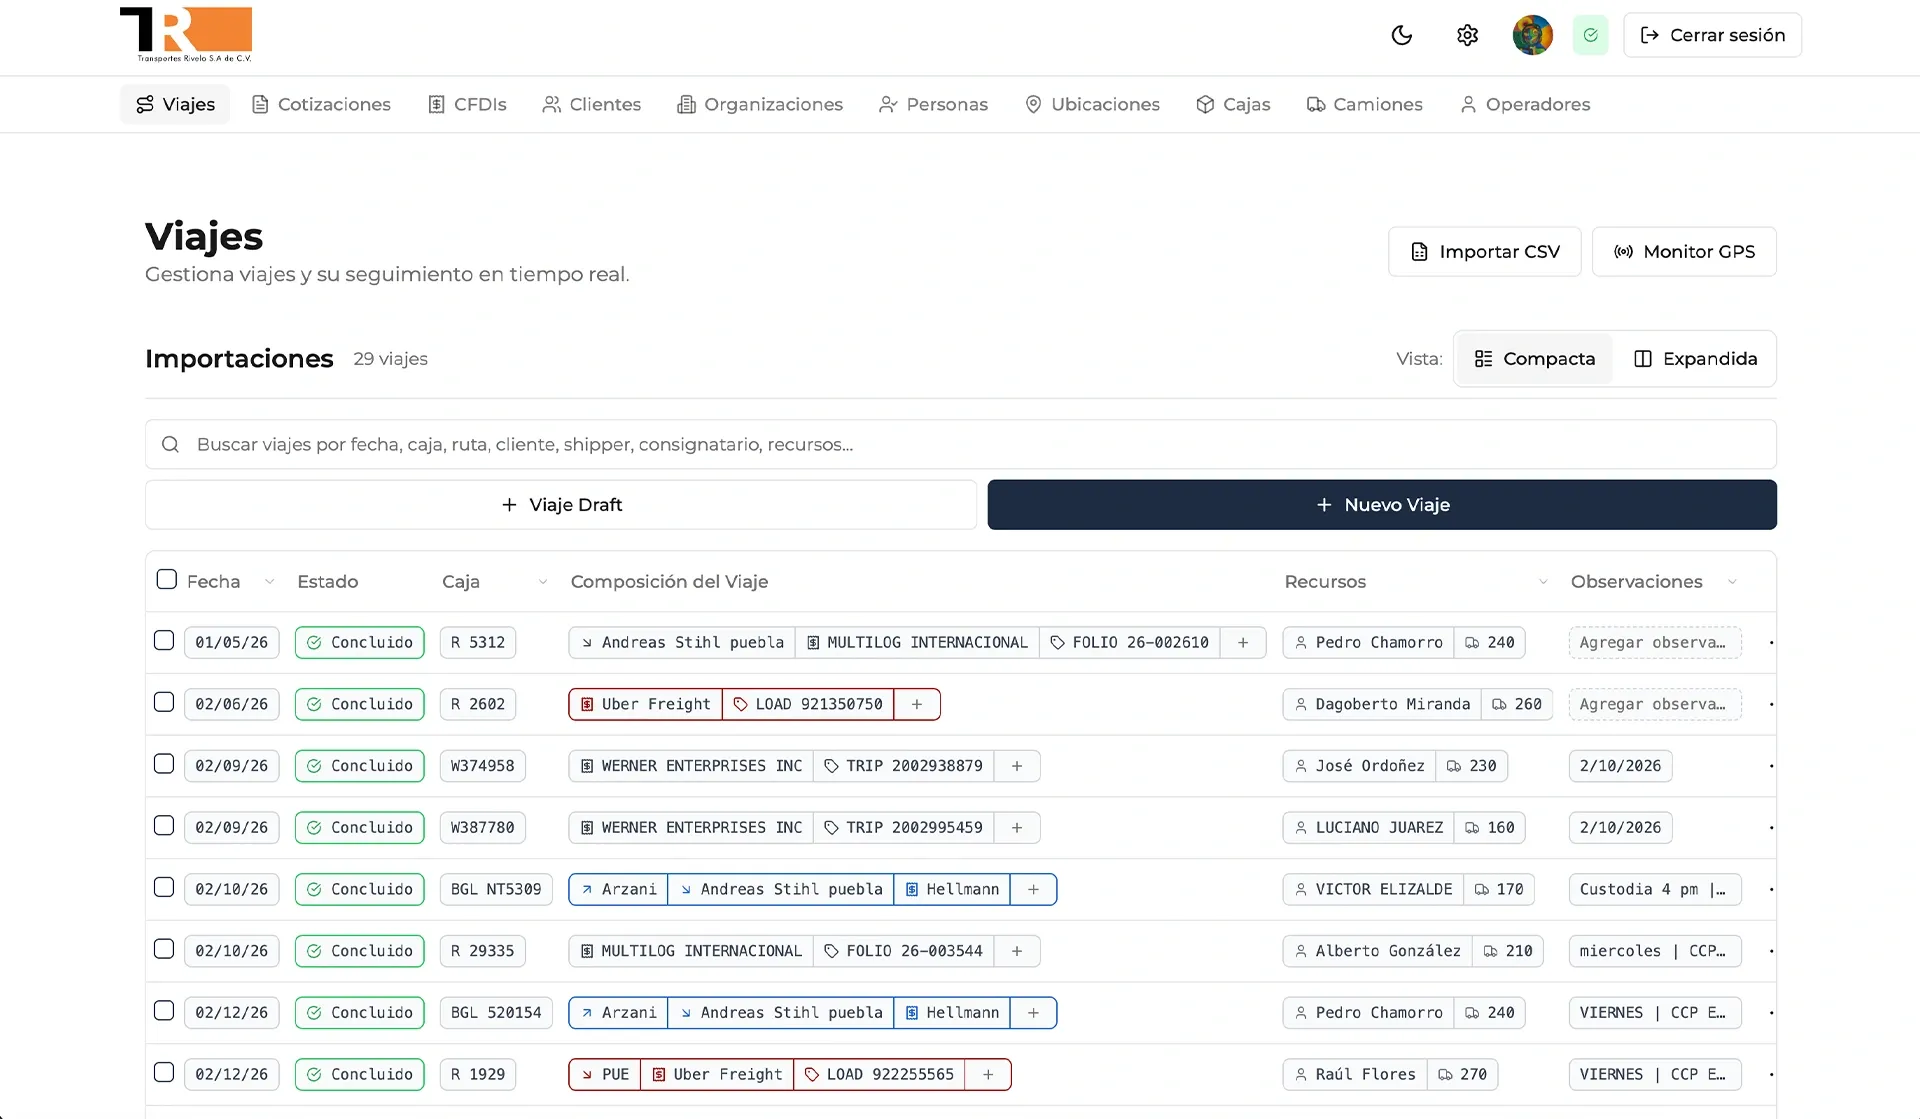Check the 02/06/26 trip row checkbox
The width and height of the screenshot is (1920, 1119).
[164, 702]
